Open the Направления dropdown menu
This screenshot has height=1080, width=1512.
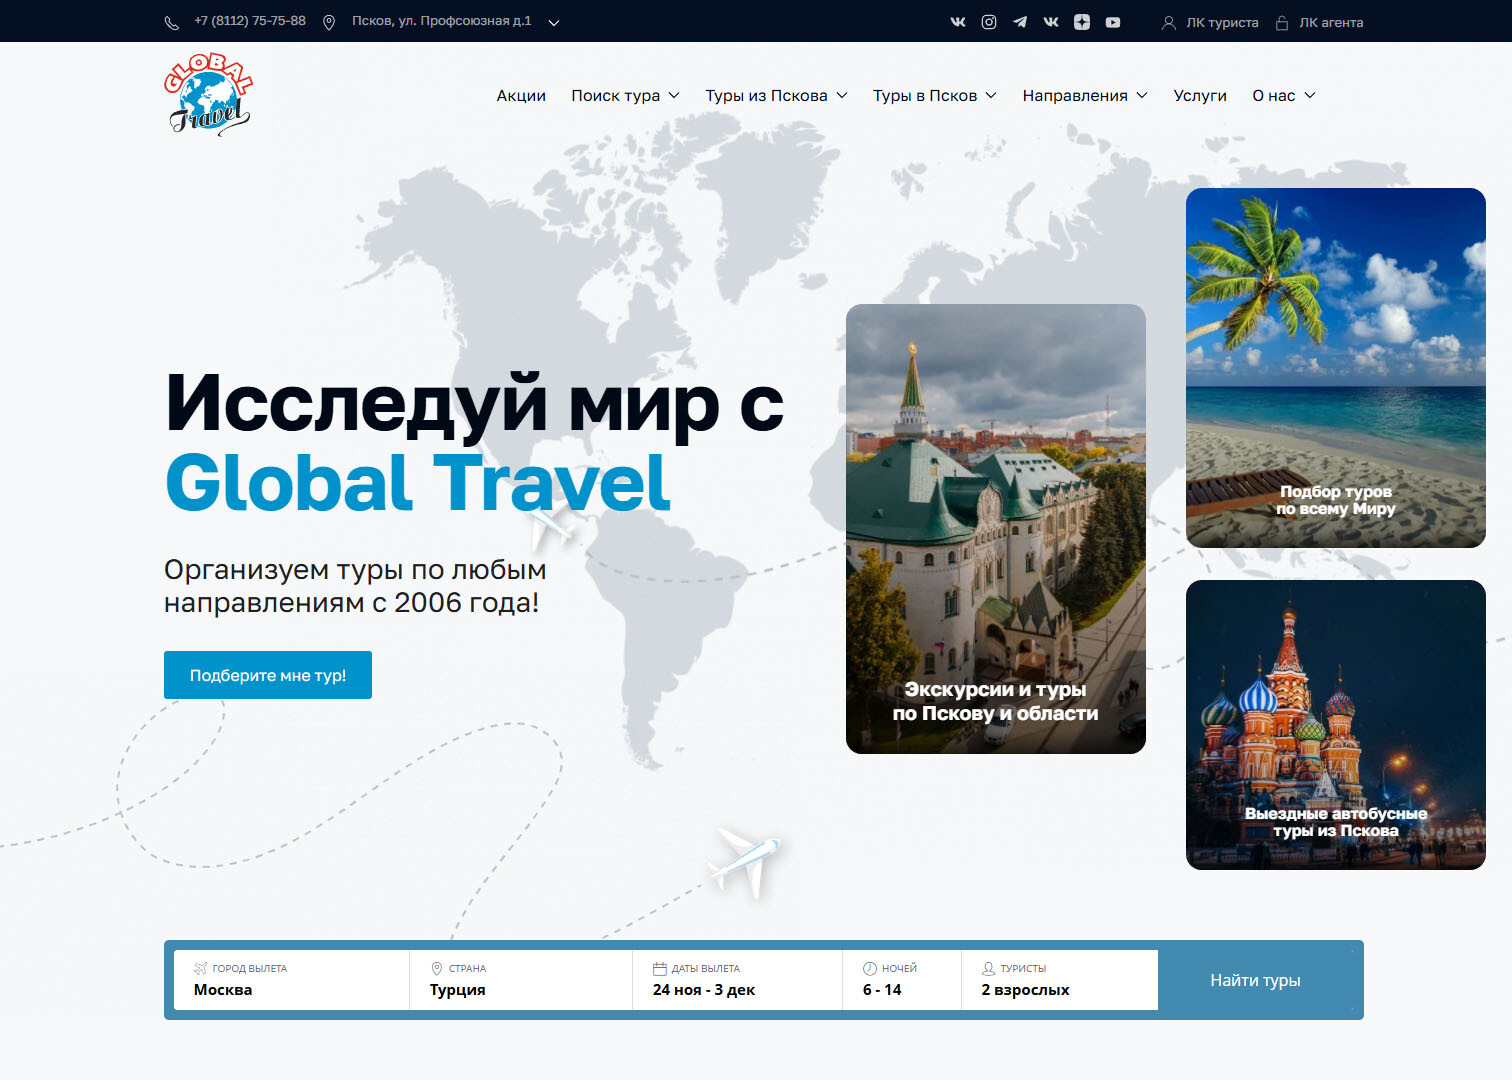(1084, 96)
